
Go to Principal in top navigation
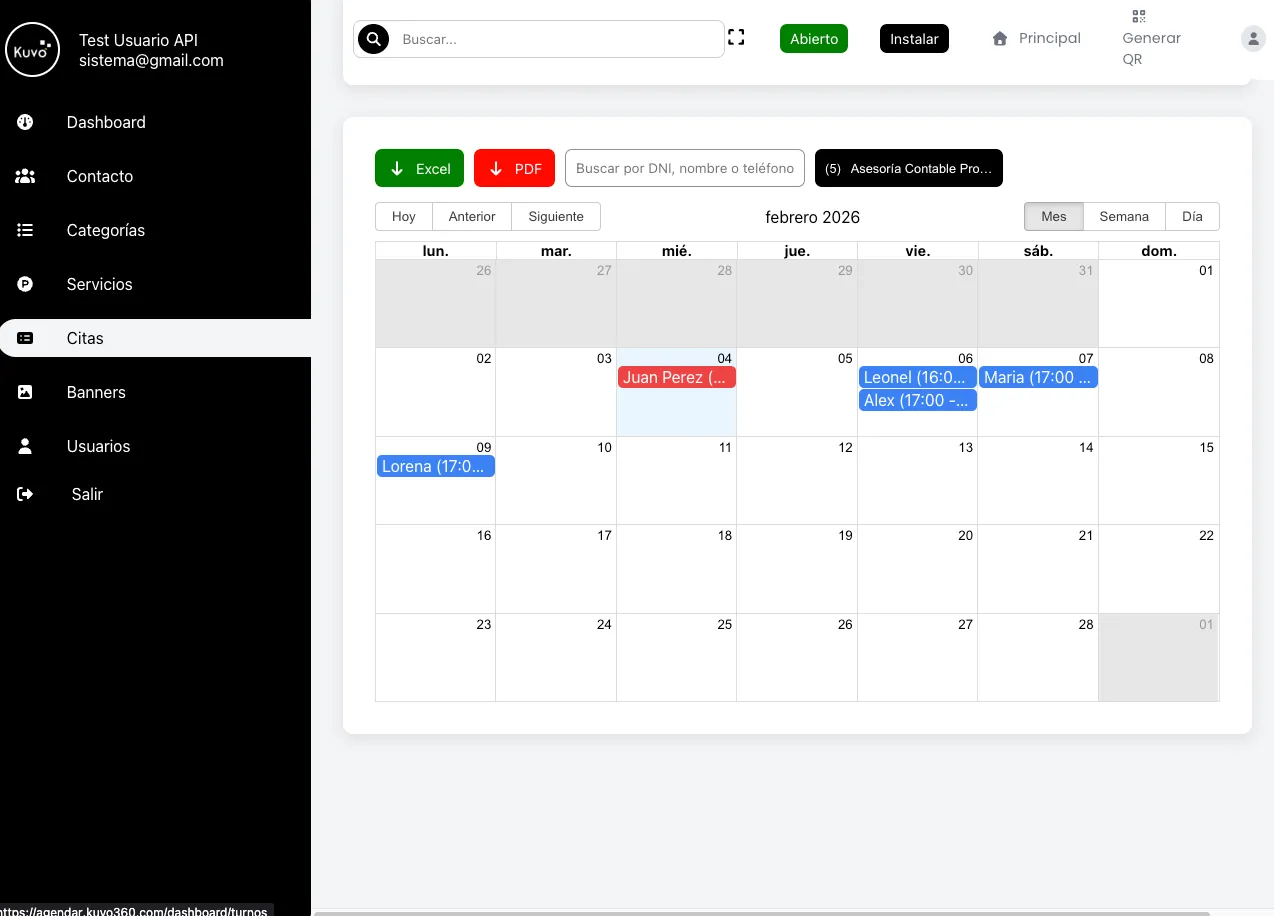[x=1037, y=39]
